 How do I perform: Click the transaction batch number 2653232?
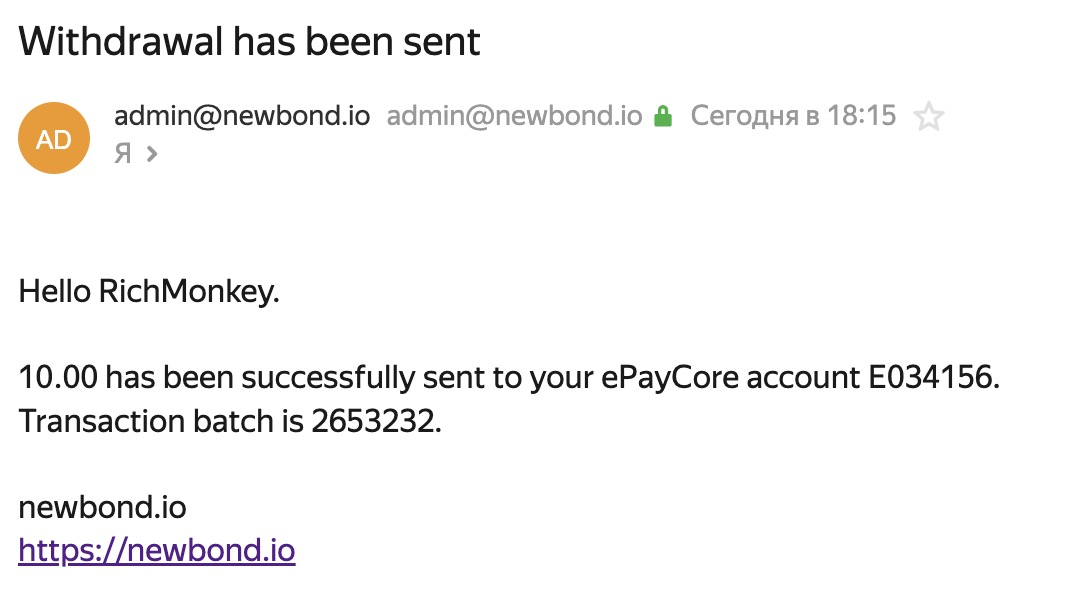click(x=373, y=421)
